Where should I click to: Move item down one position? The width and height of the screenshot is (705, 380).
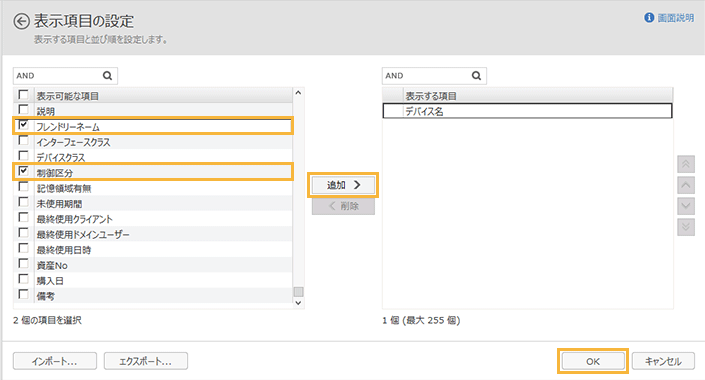(686, 206)
